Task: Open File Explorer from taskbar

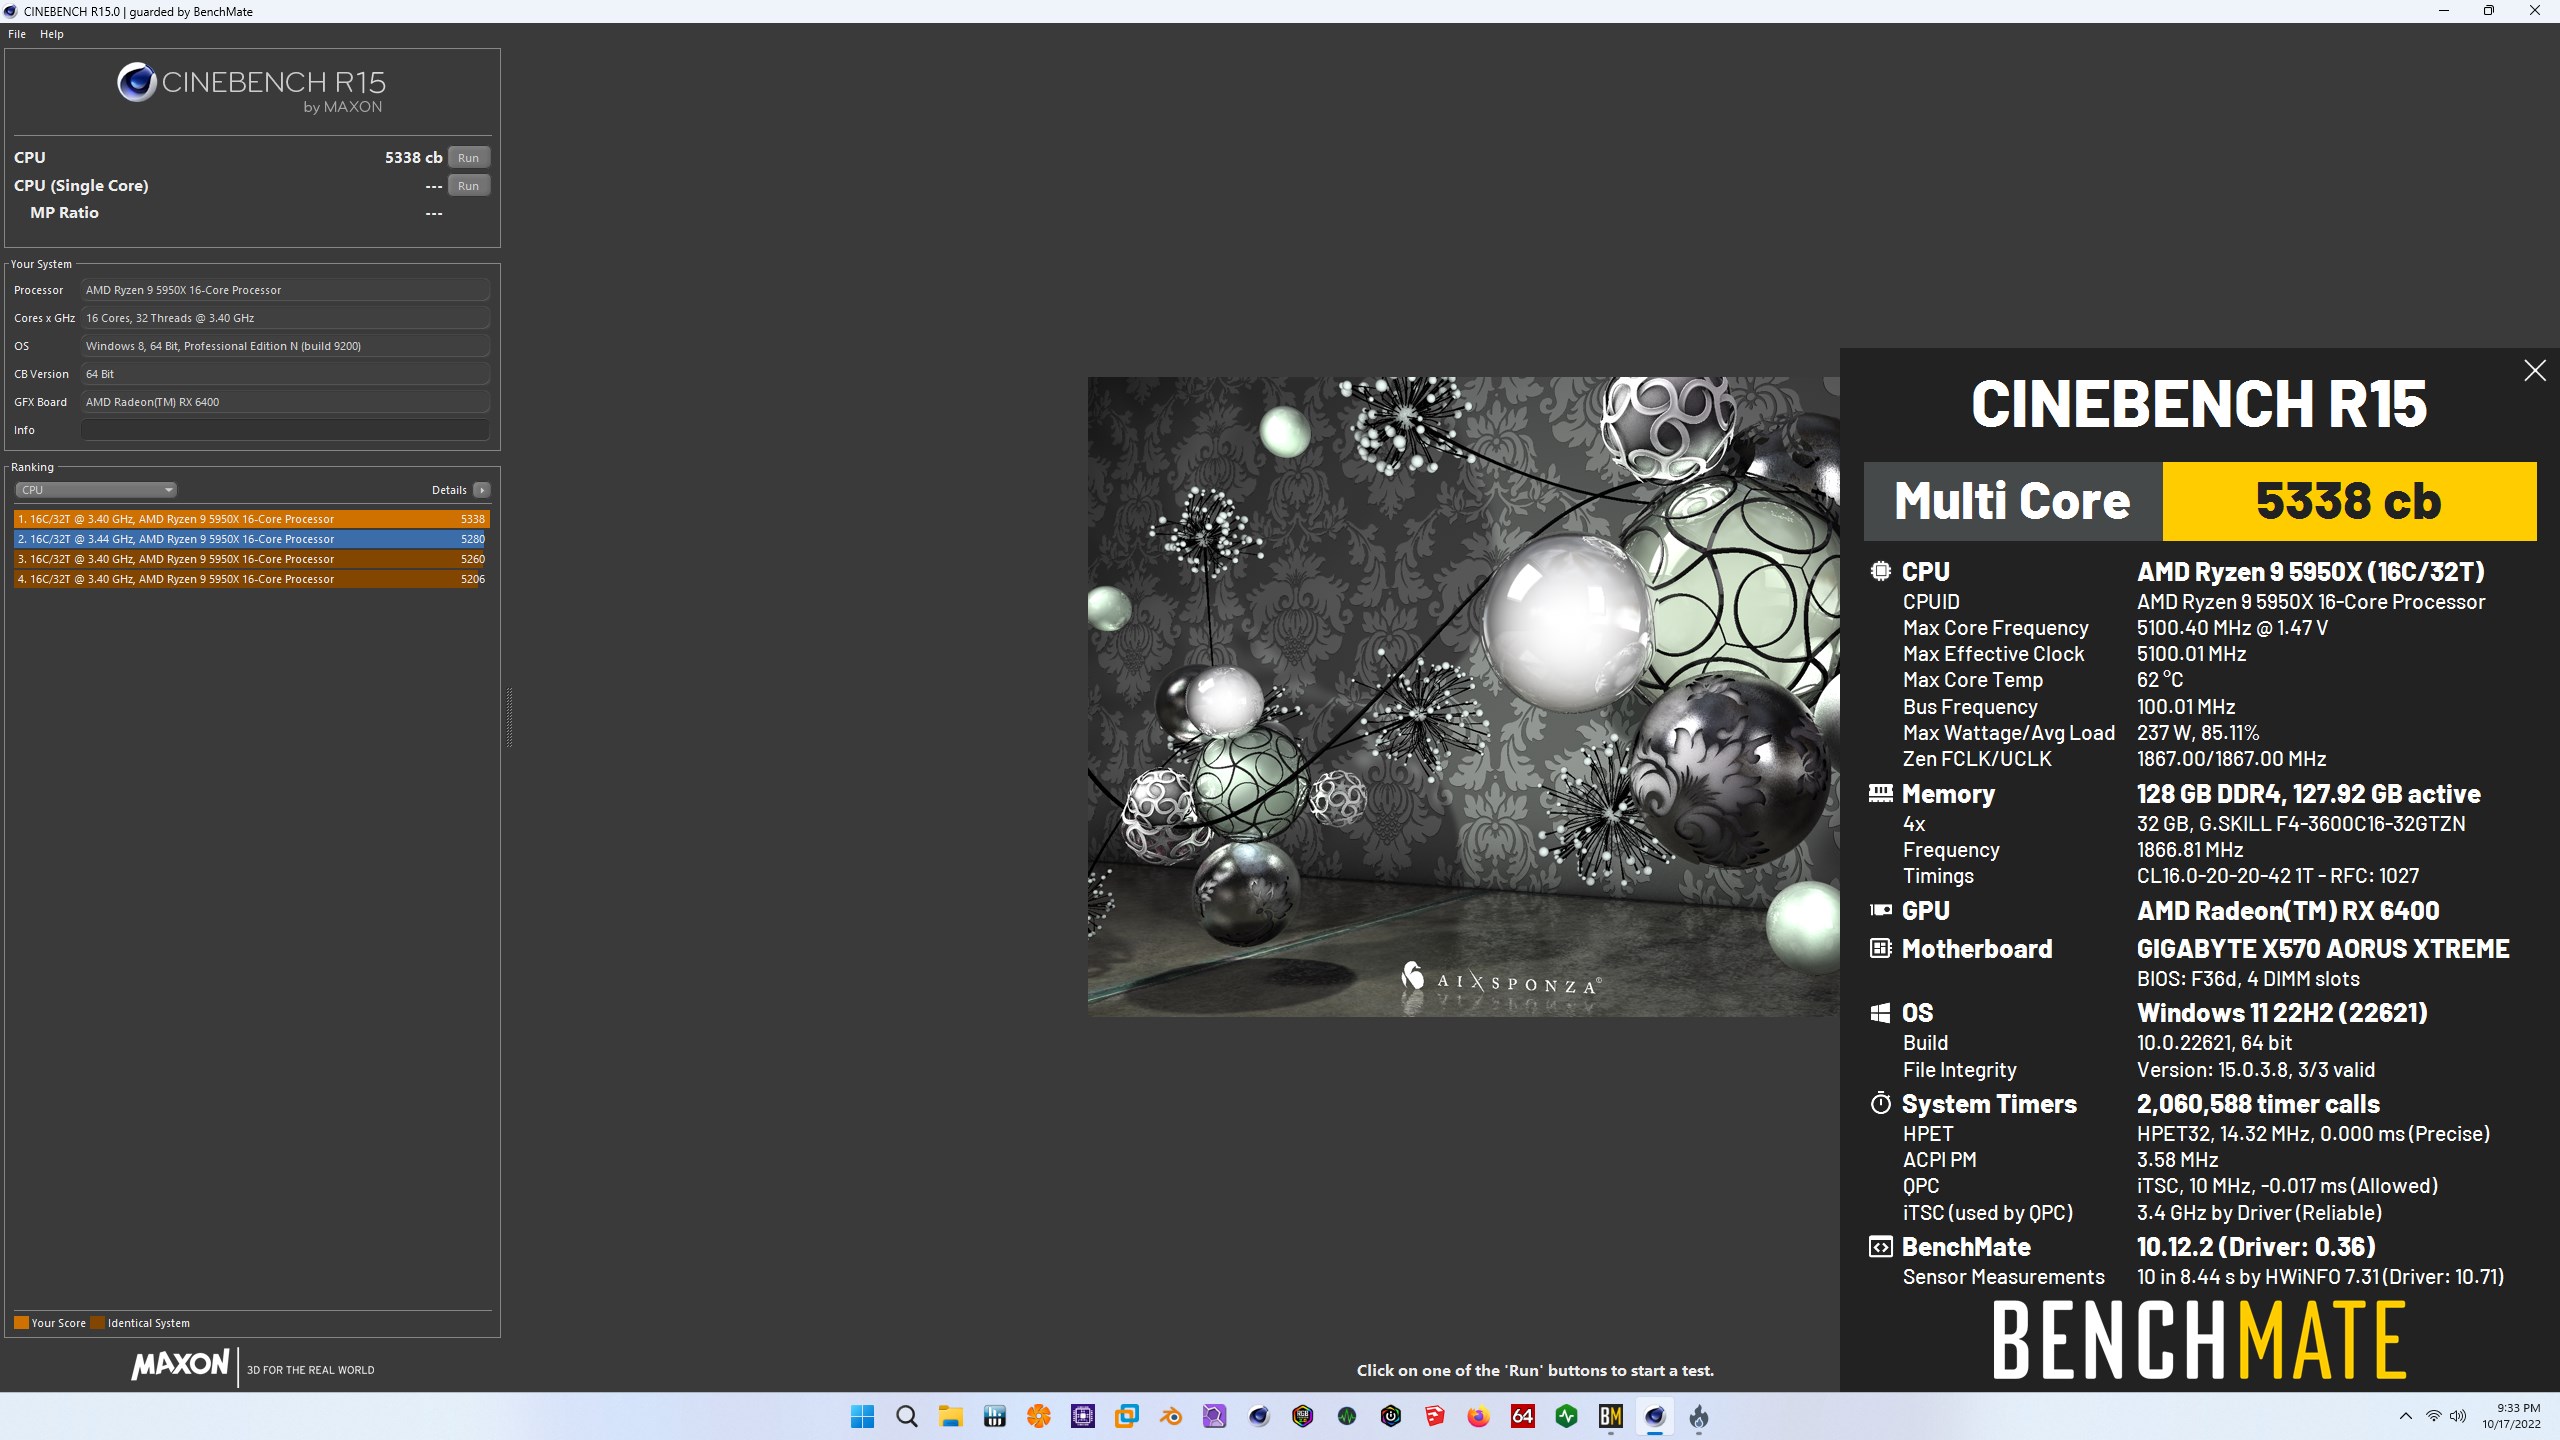Action: coord(950,1417)
